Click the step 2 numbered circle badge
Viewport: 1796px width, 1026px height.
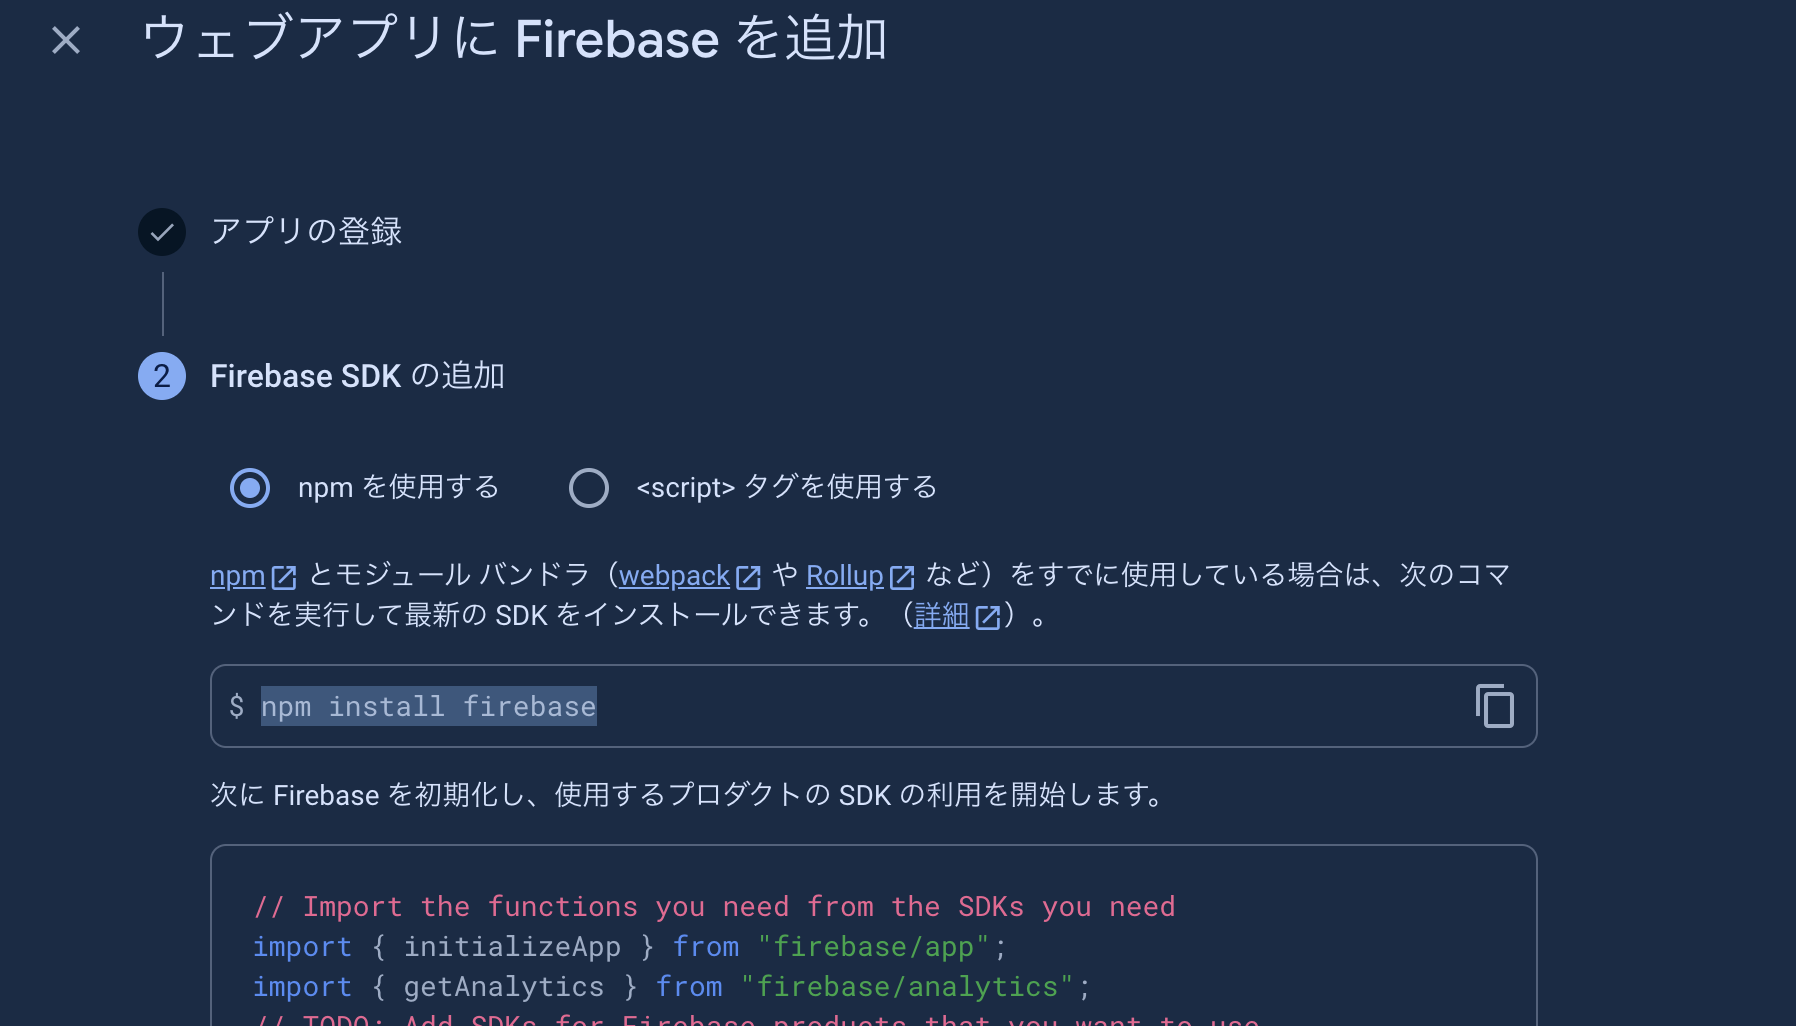click(x=161, y=376)
